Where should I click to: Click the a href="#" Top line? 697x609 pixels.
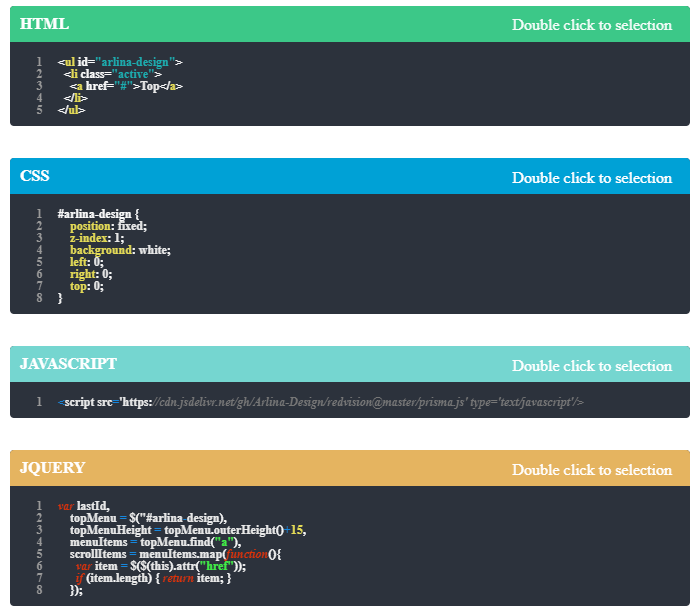(x=126, y=86)
